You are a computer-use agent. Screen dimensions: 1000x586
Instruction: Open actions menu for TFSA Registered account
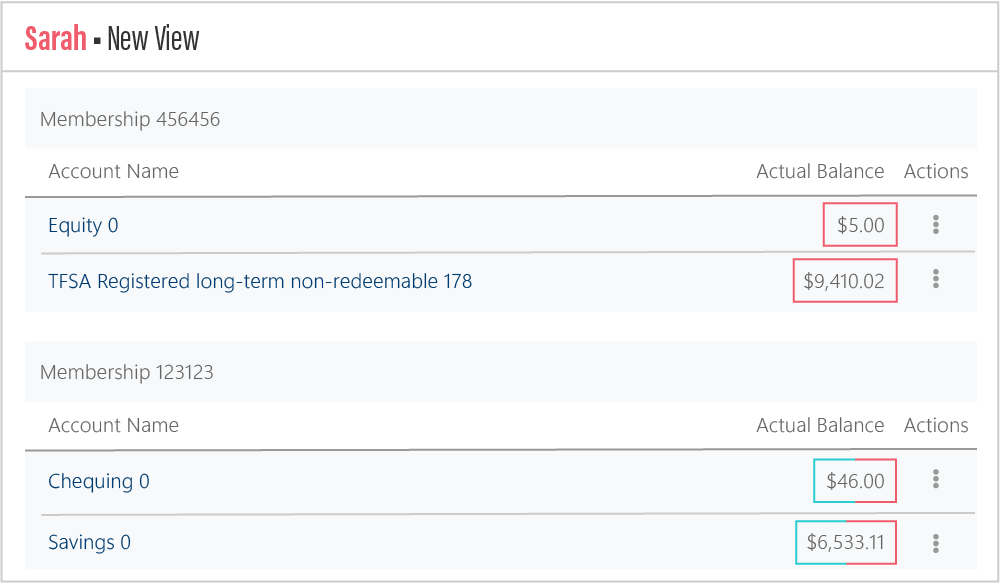pyautogui.click(x=936, y=279)
